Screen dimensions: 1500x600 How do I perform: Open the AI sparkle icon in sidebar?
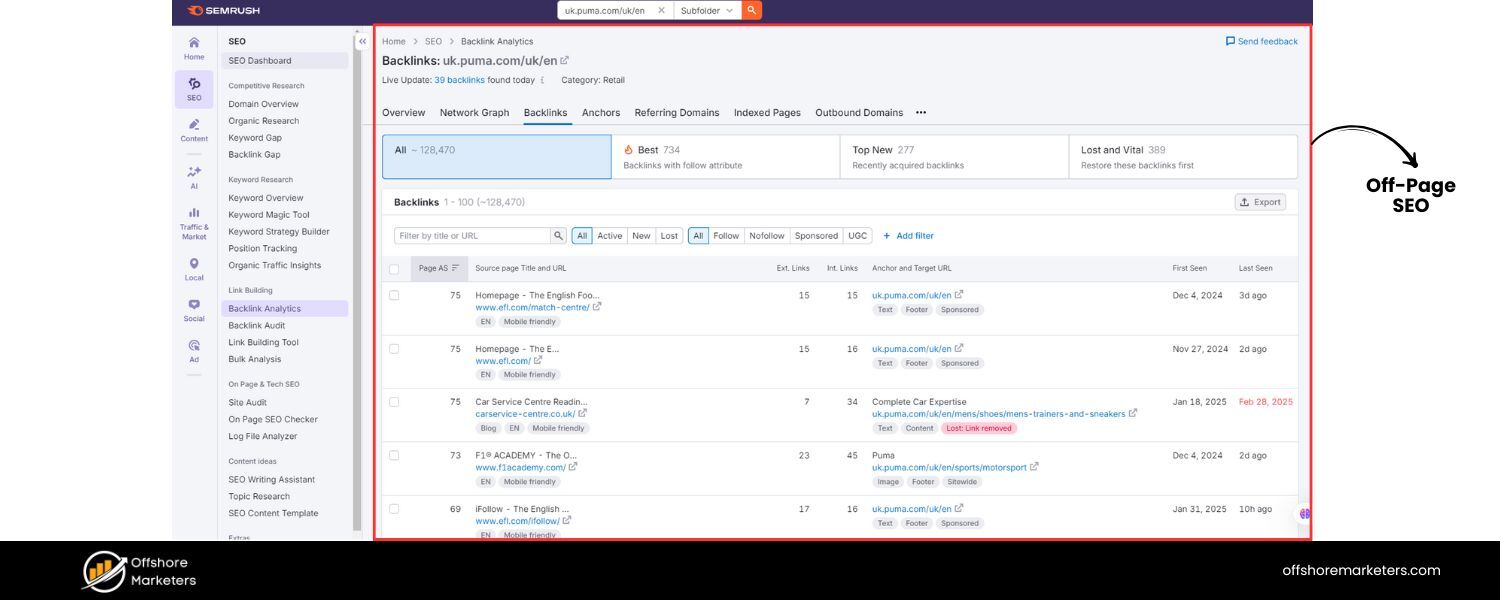coord(194,176)
